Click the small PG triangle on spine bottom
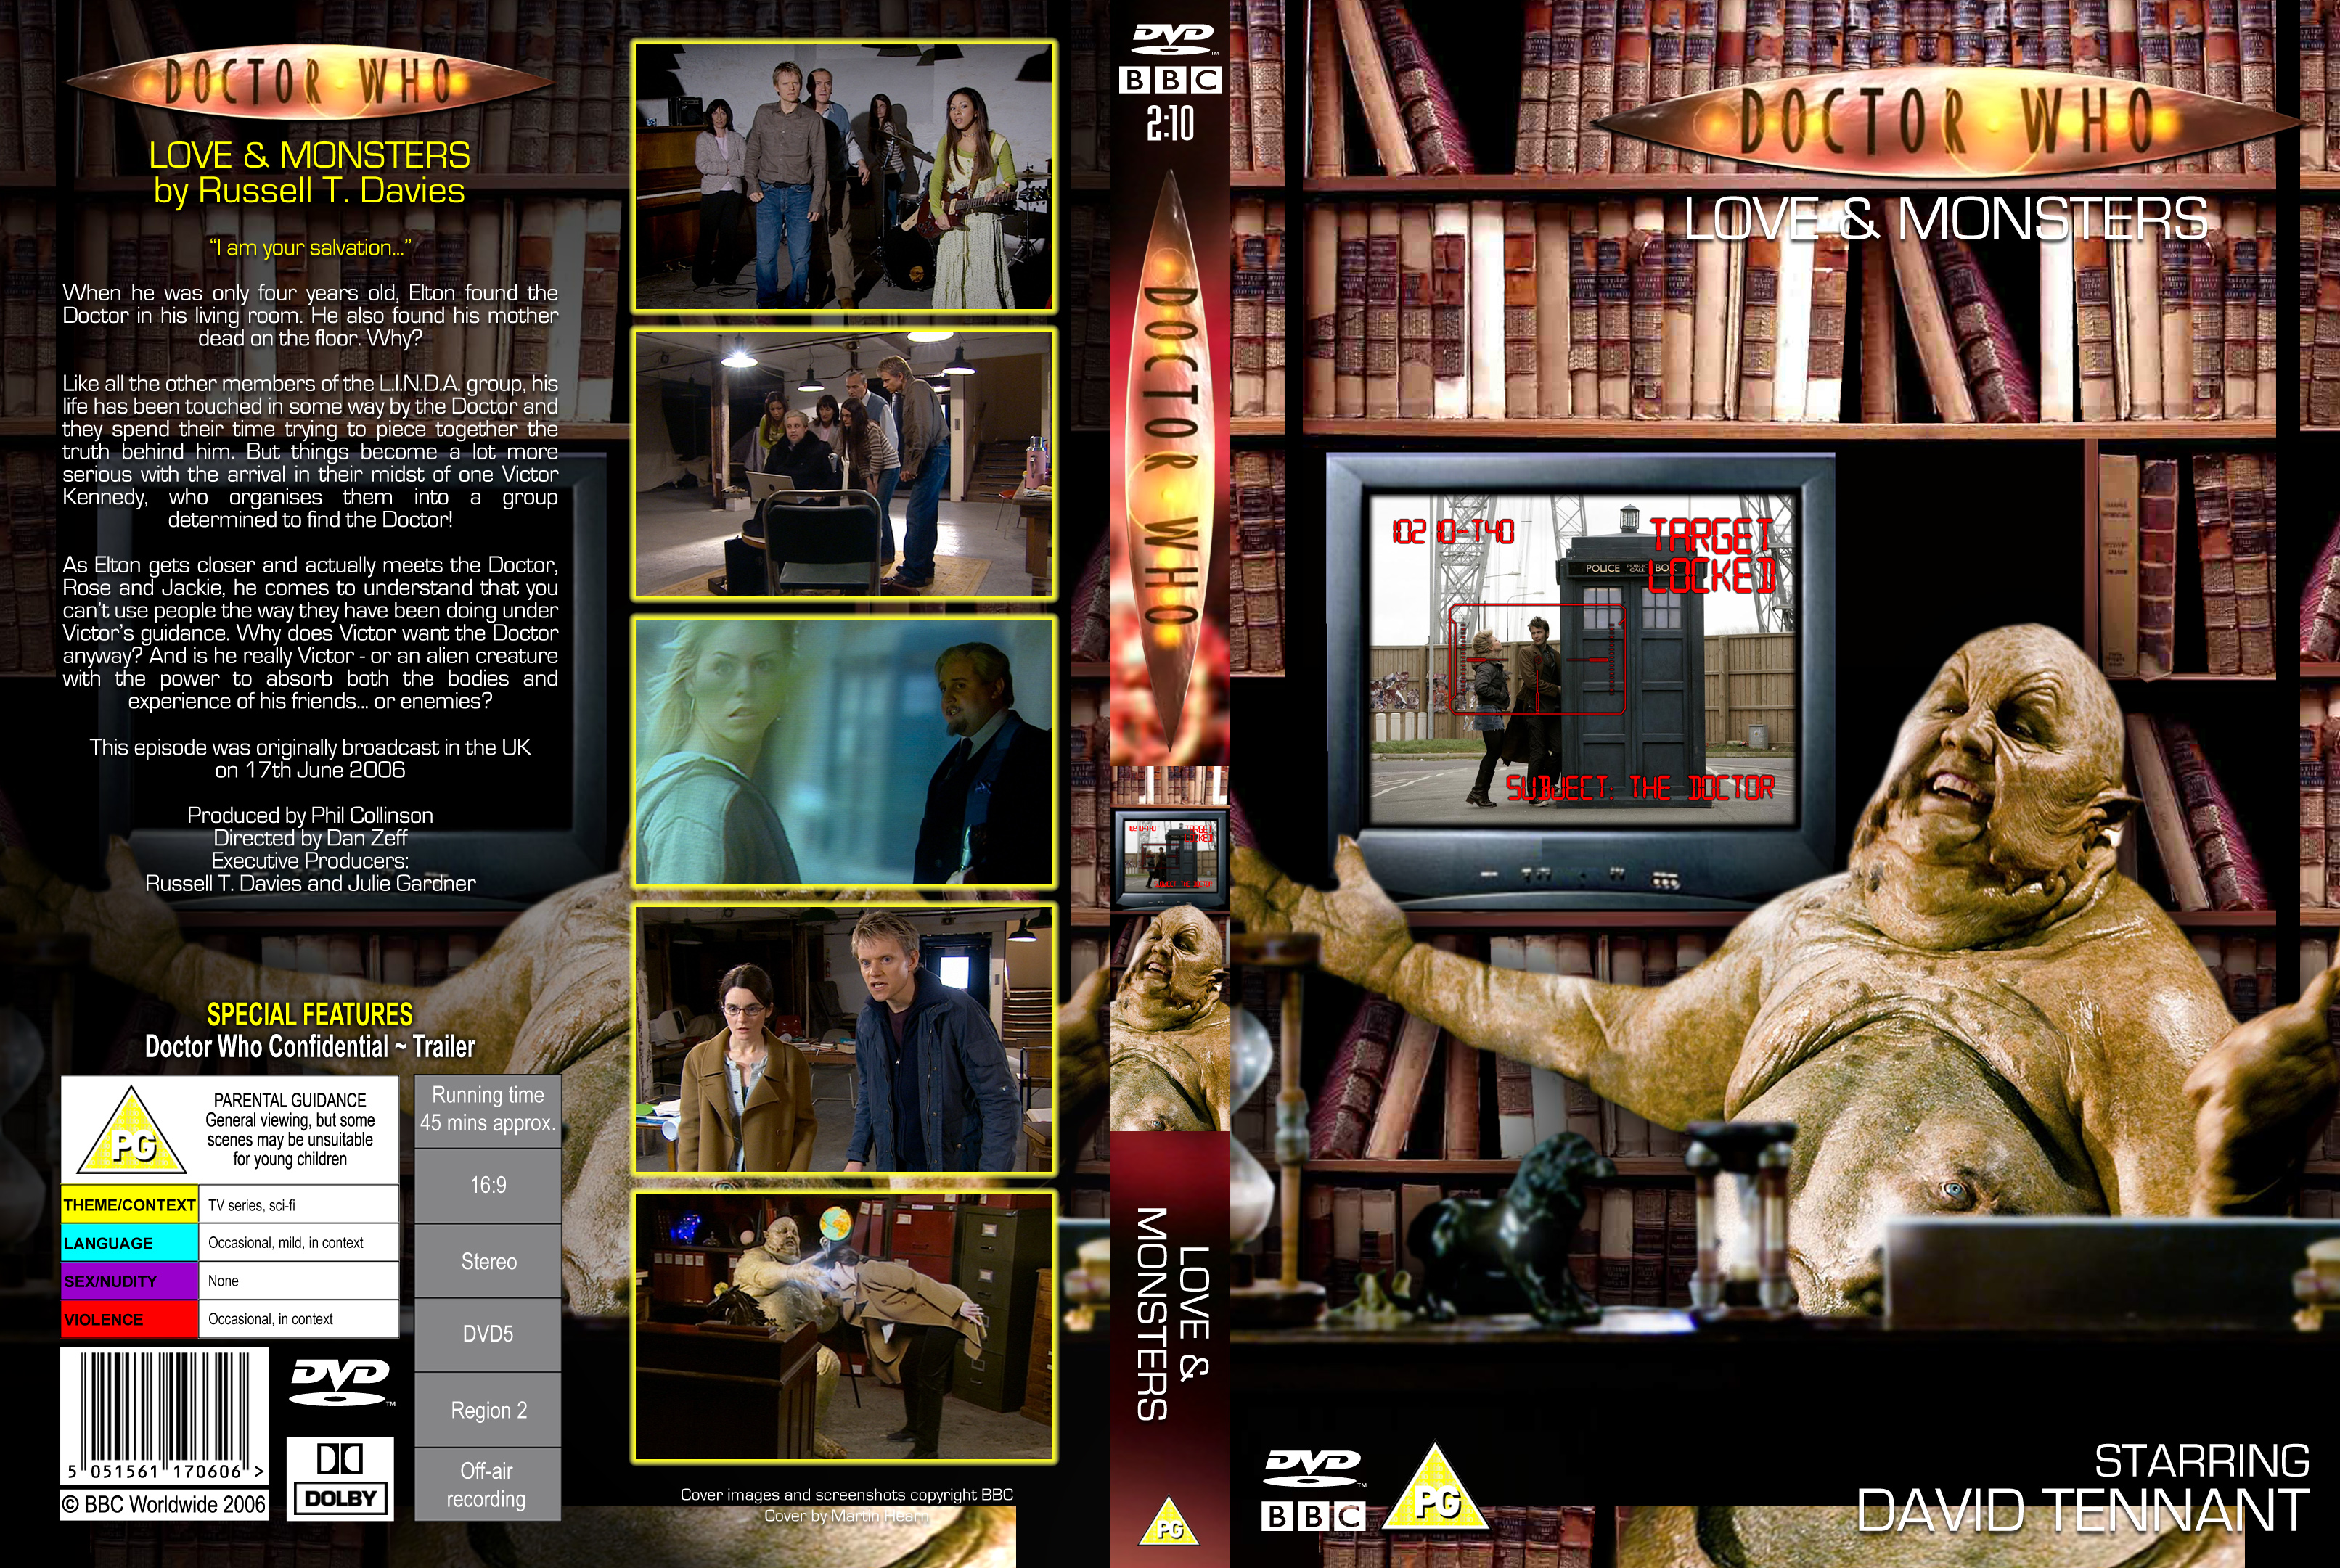This screenshot has height=1568, width=2340. (1169, 1521)
